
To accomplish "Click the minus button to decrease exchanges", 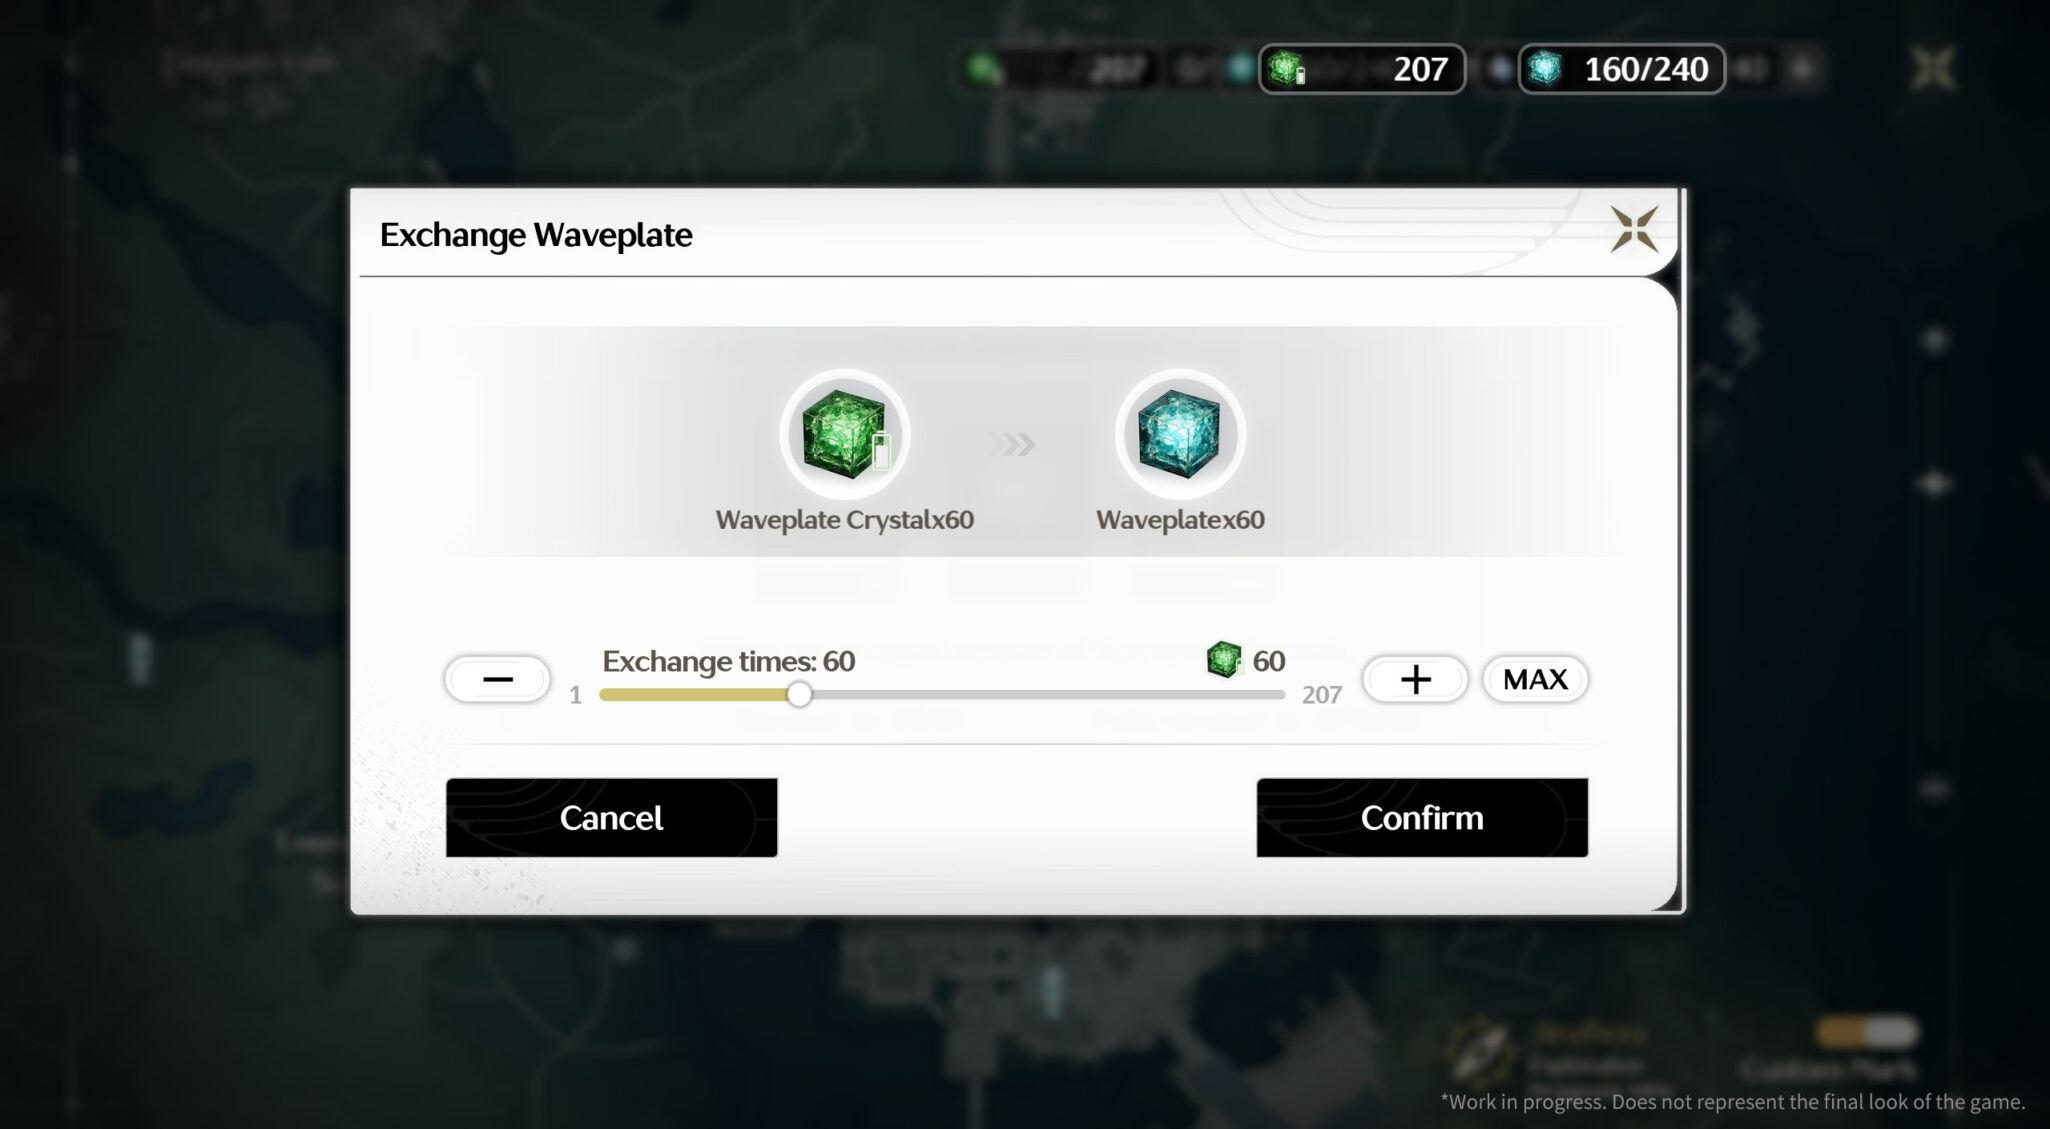I will 496,679.
